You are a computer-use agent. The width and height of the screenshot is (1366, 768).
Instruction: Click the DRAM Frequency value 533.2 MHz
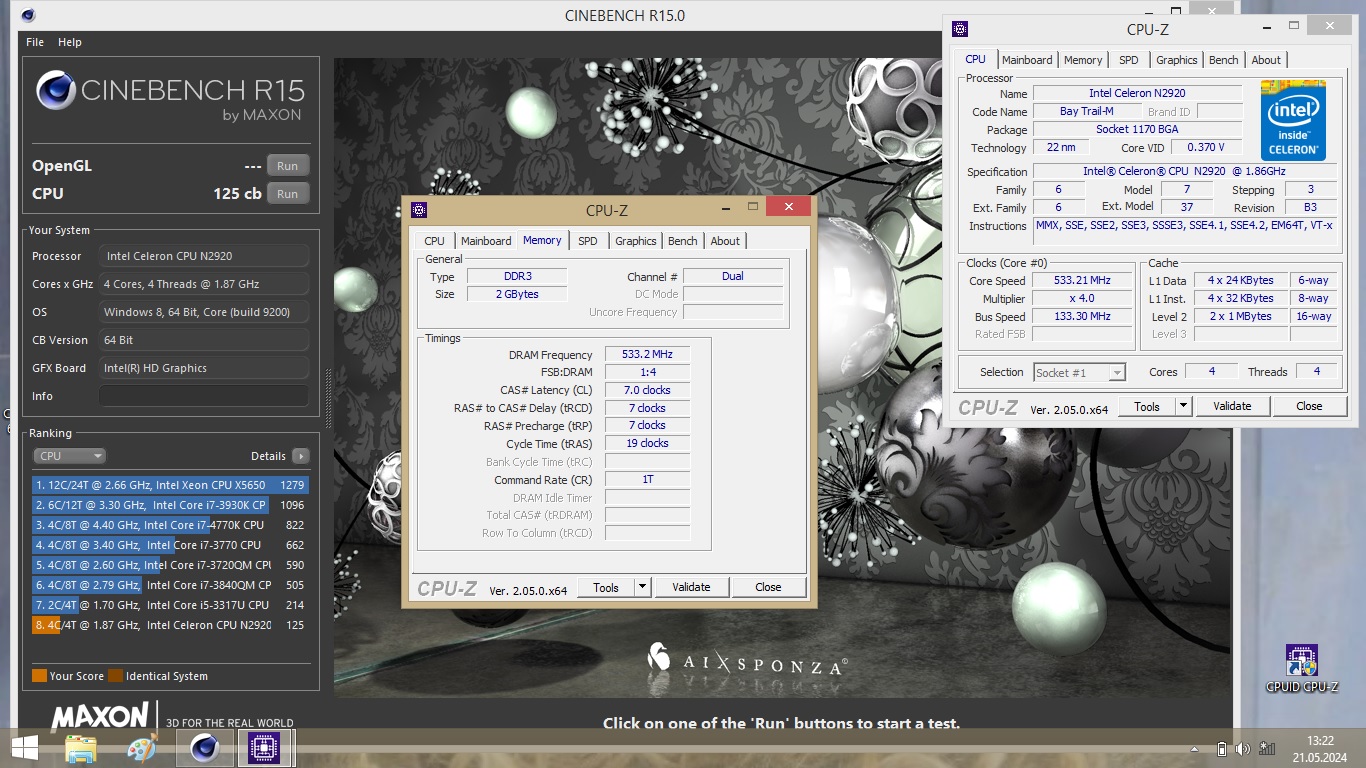point(647,355)
